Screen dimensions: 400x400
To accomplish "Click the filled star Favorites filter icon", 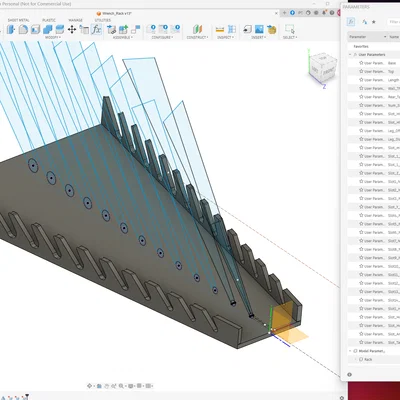I will tap(374, 22).
